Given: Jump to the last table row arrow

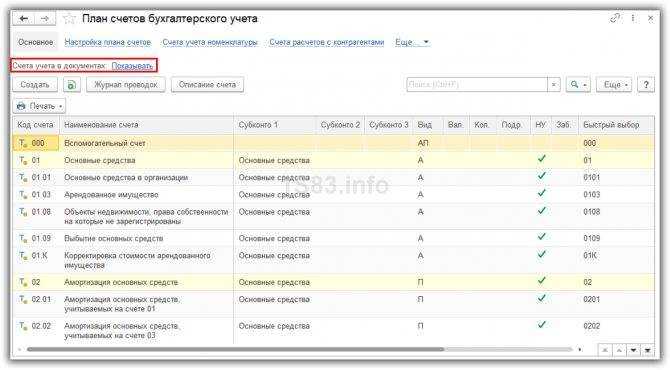Looking at the screenshot, I should 648,350.
